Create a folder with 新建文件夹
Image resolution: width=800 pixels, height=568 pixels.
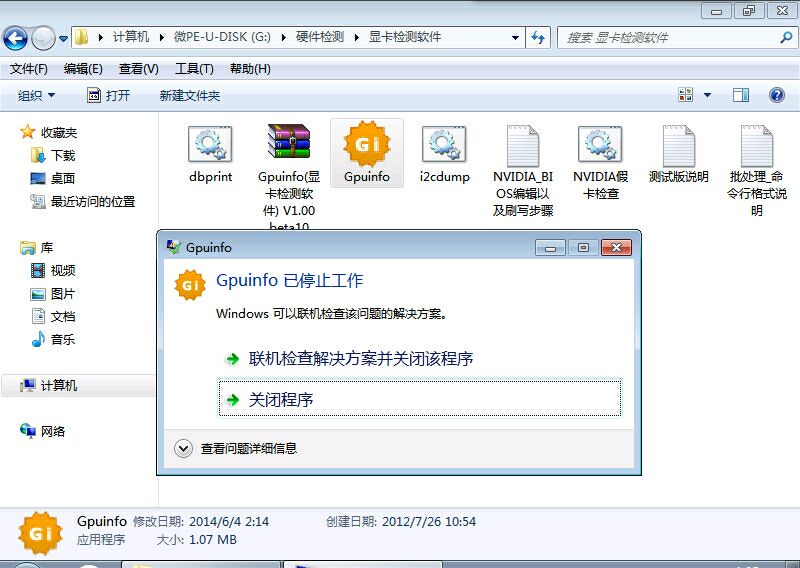tap(190, 95)
